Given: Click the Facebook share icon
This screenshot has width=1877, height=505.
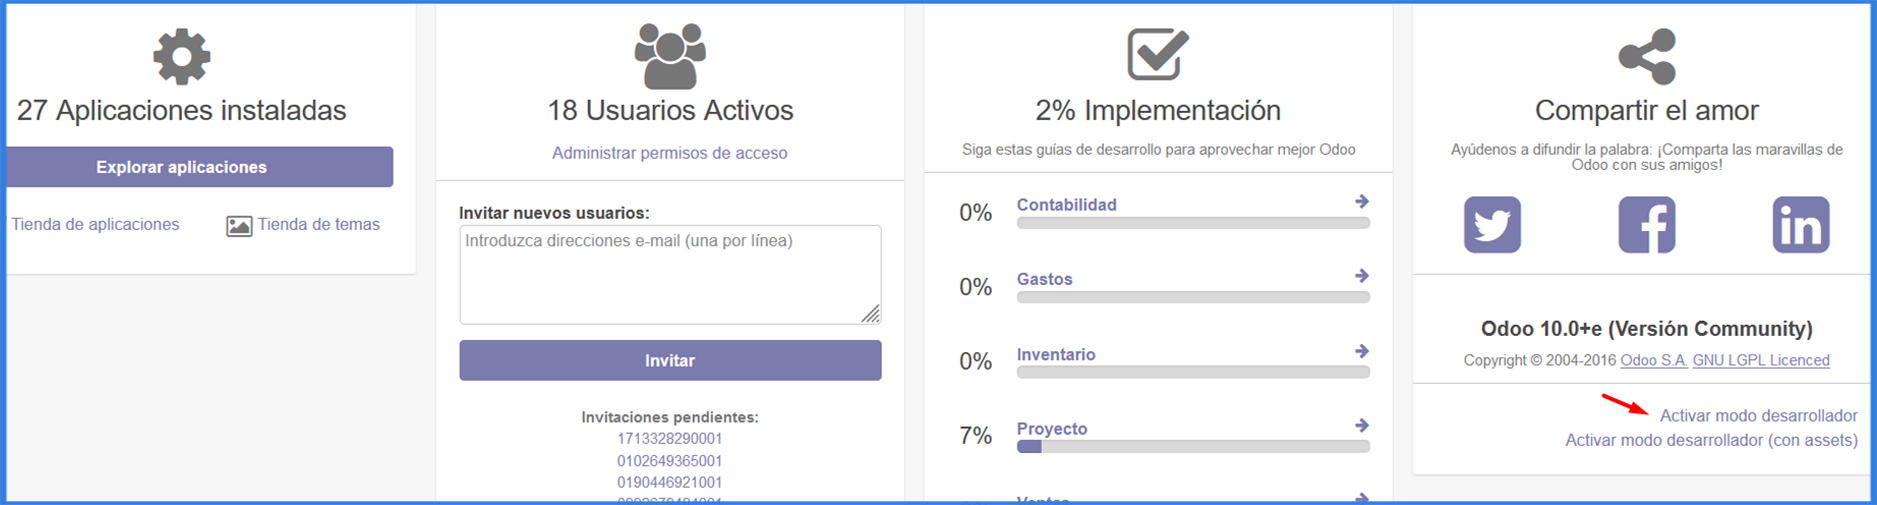Looking at the screenshot, I should point(1646,225).
